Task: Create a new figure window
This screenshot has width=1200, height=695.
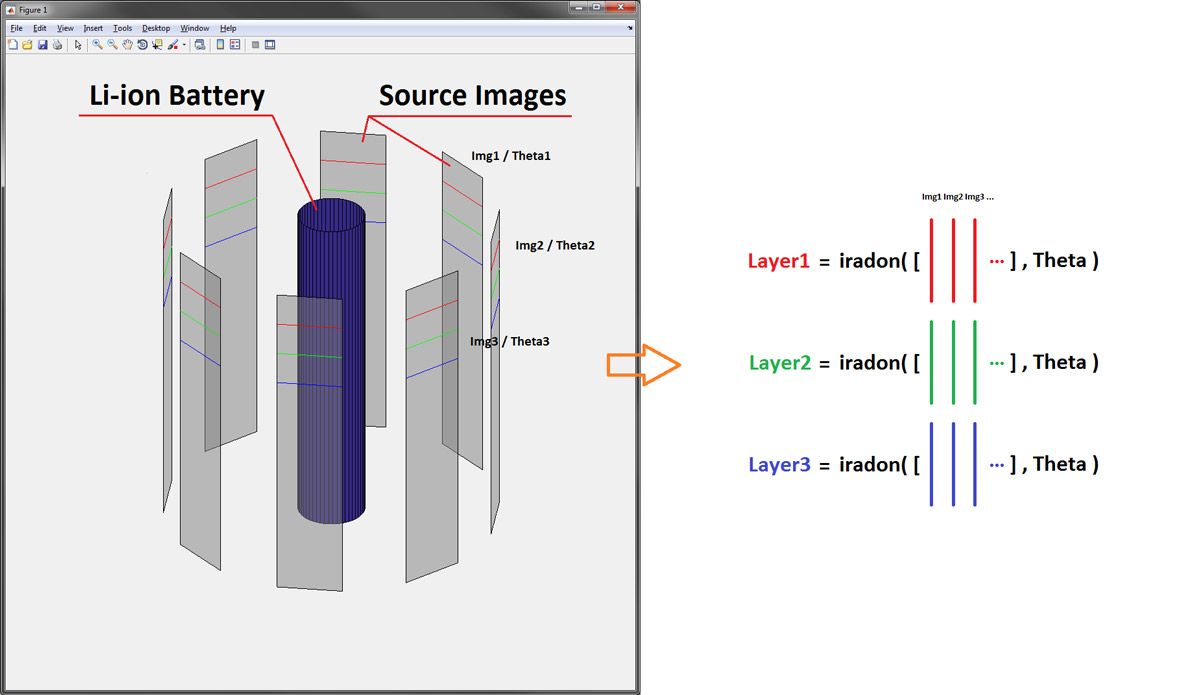Action: [x=12, y=44]
